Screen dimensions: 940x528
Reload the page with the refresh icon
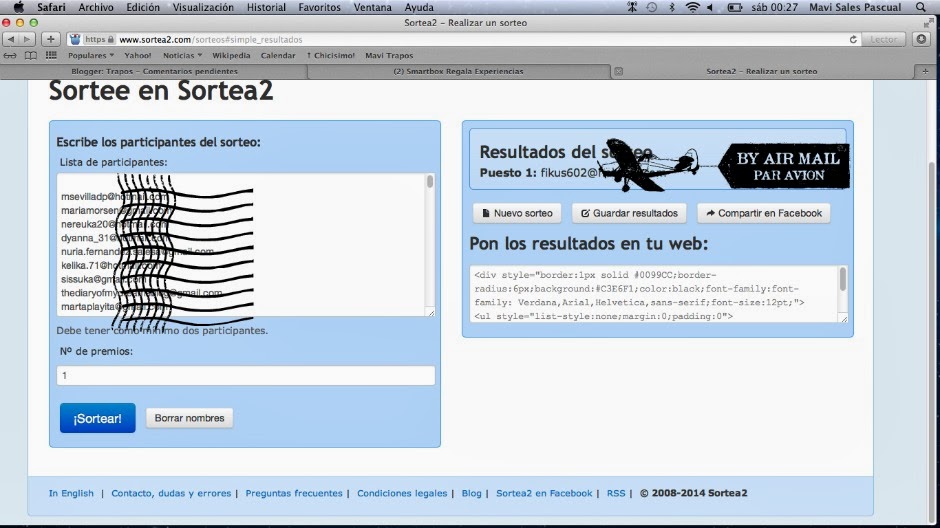[853, 39]
